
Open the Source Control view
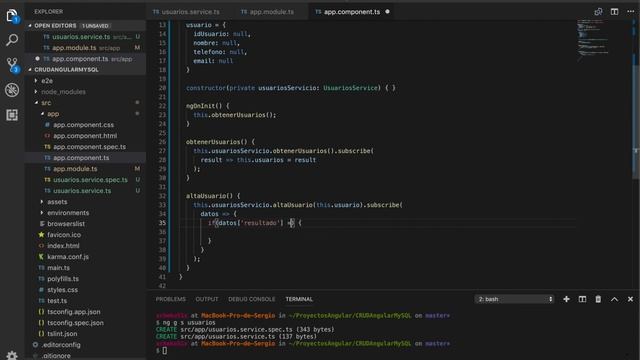click(12, 64)
